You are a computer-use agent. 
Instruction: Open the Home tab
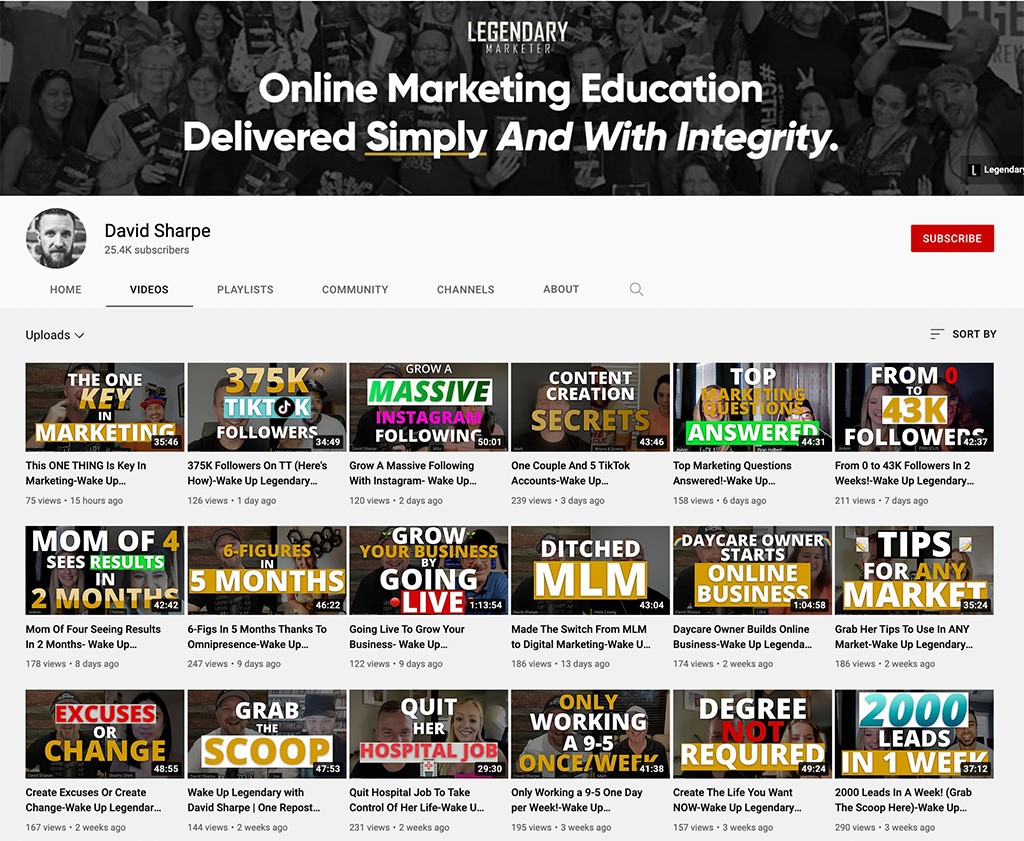tap(66, 289)
